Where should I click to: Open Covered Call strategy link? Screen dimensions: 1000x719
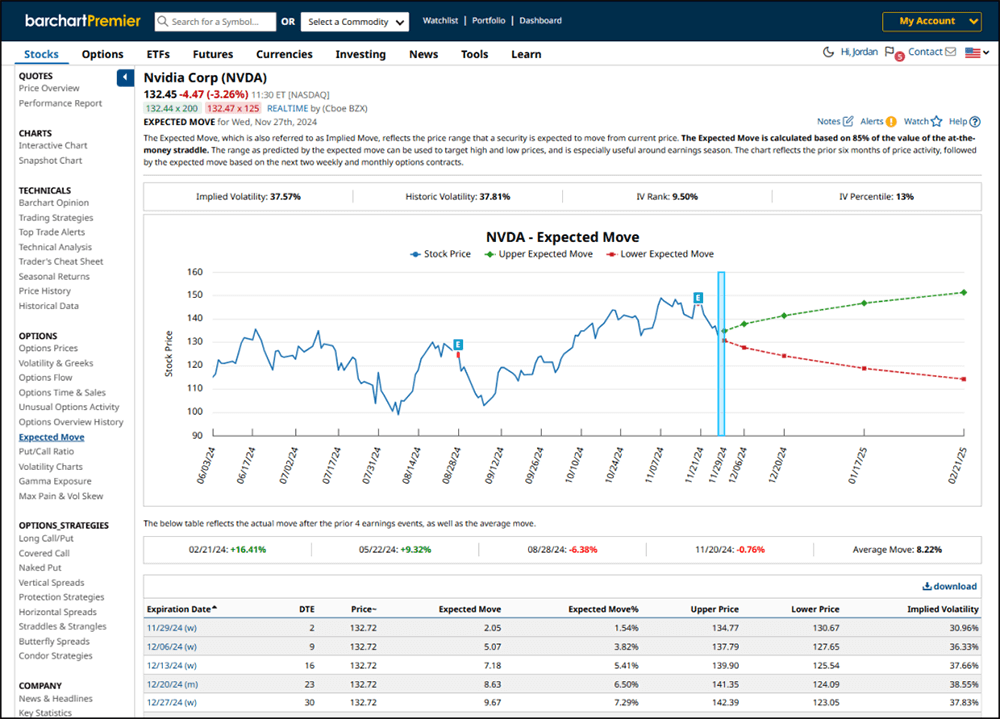pyautogui.click(x=44, y=553)
